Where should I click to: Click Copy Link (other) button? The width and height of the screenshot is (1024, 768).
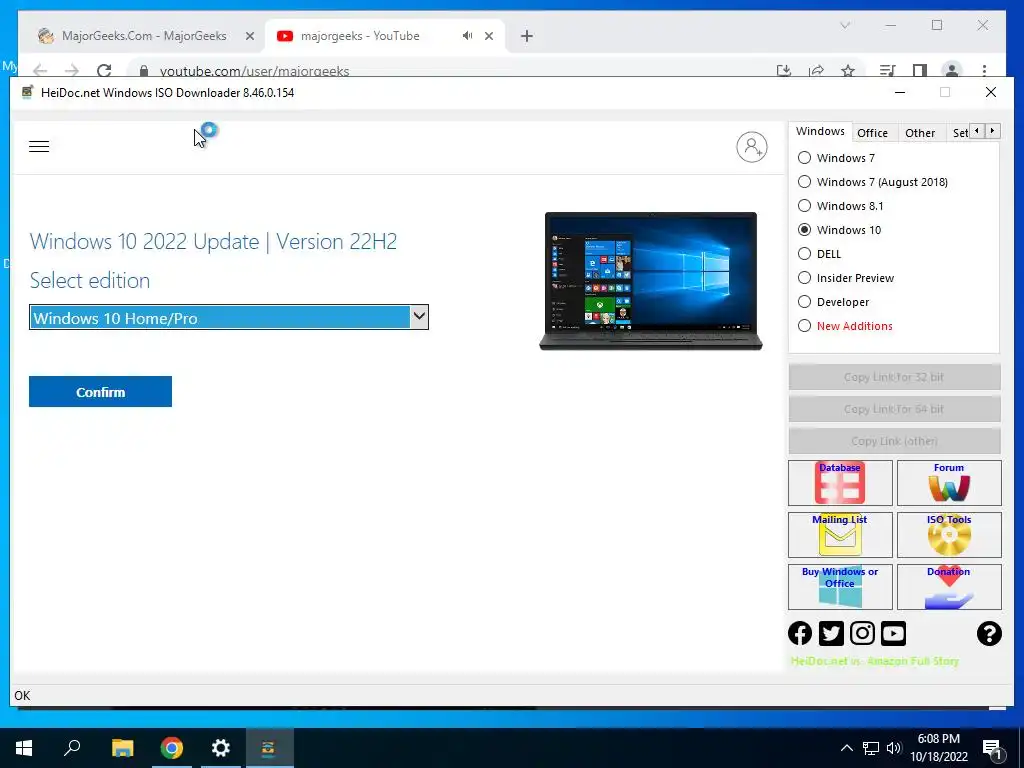coord(894,441)
